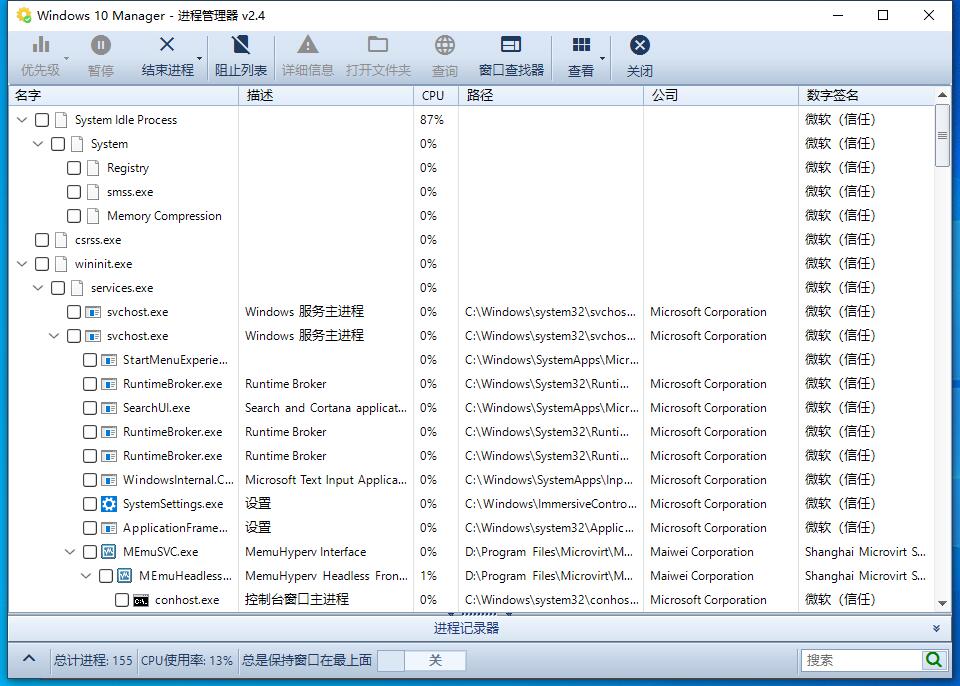This screenshot has width=960, height=686.
Task: Click the MEmuHeadless process icon
Action: click(x=124, y=576)
